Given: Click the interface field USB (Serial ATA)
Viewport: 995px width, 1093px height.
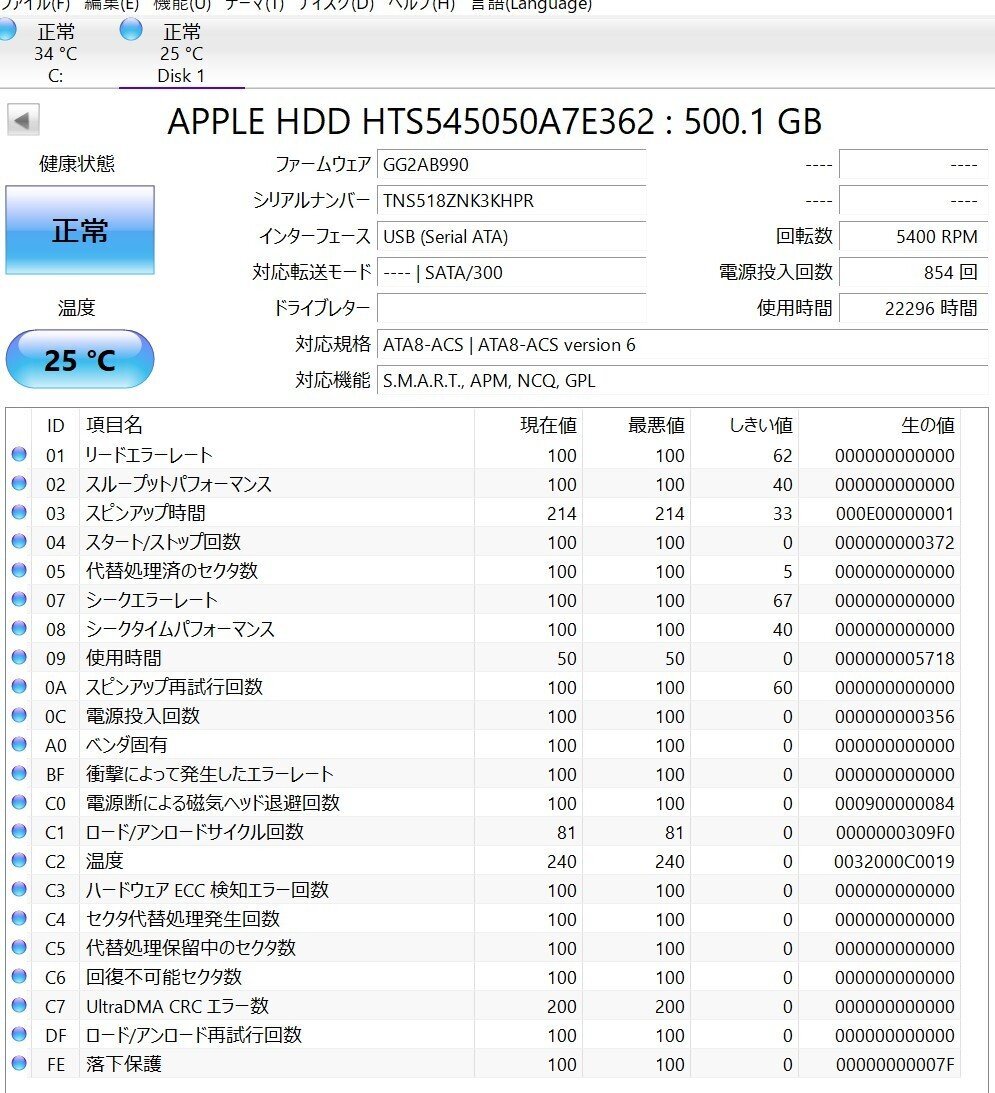Looking at the screenshot, I should pos(511,236).
